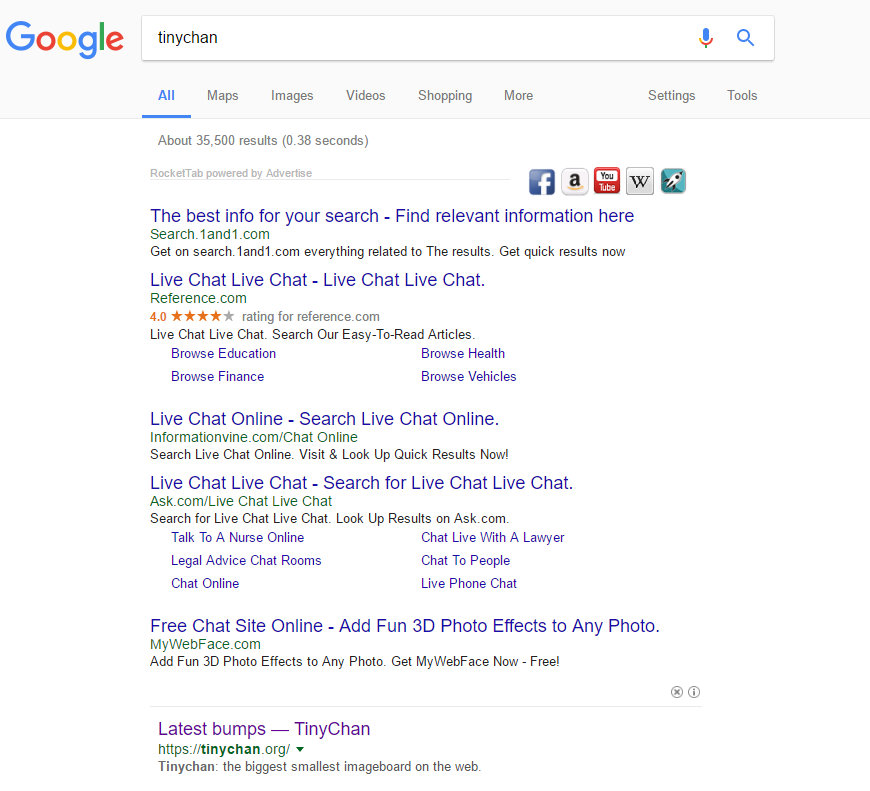Click into the search box containing 'tinychan'
Viewport: 870px width, 791px height.
420,38
